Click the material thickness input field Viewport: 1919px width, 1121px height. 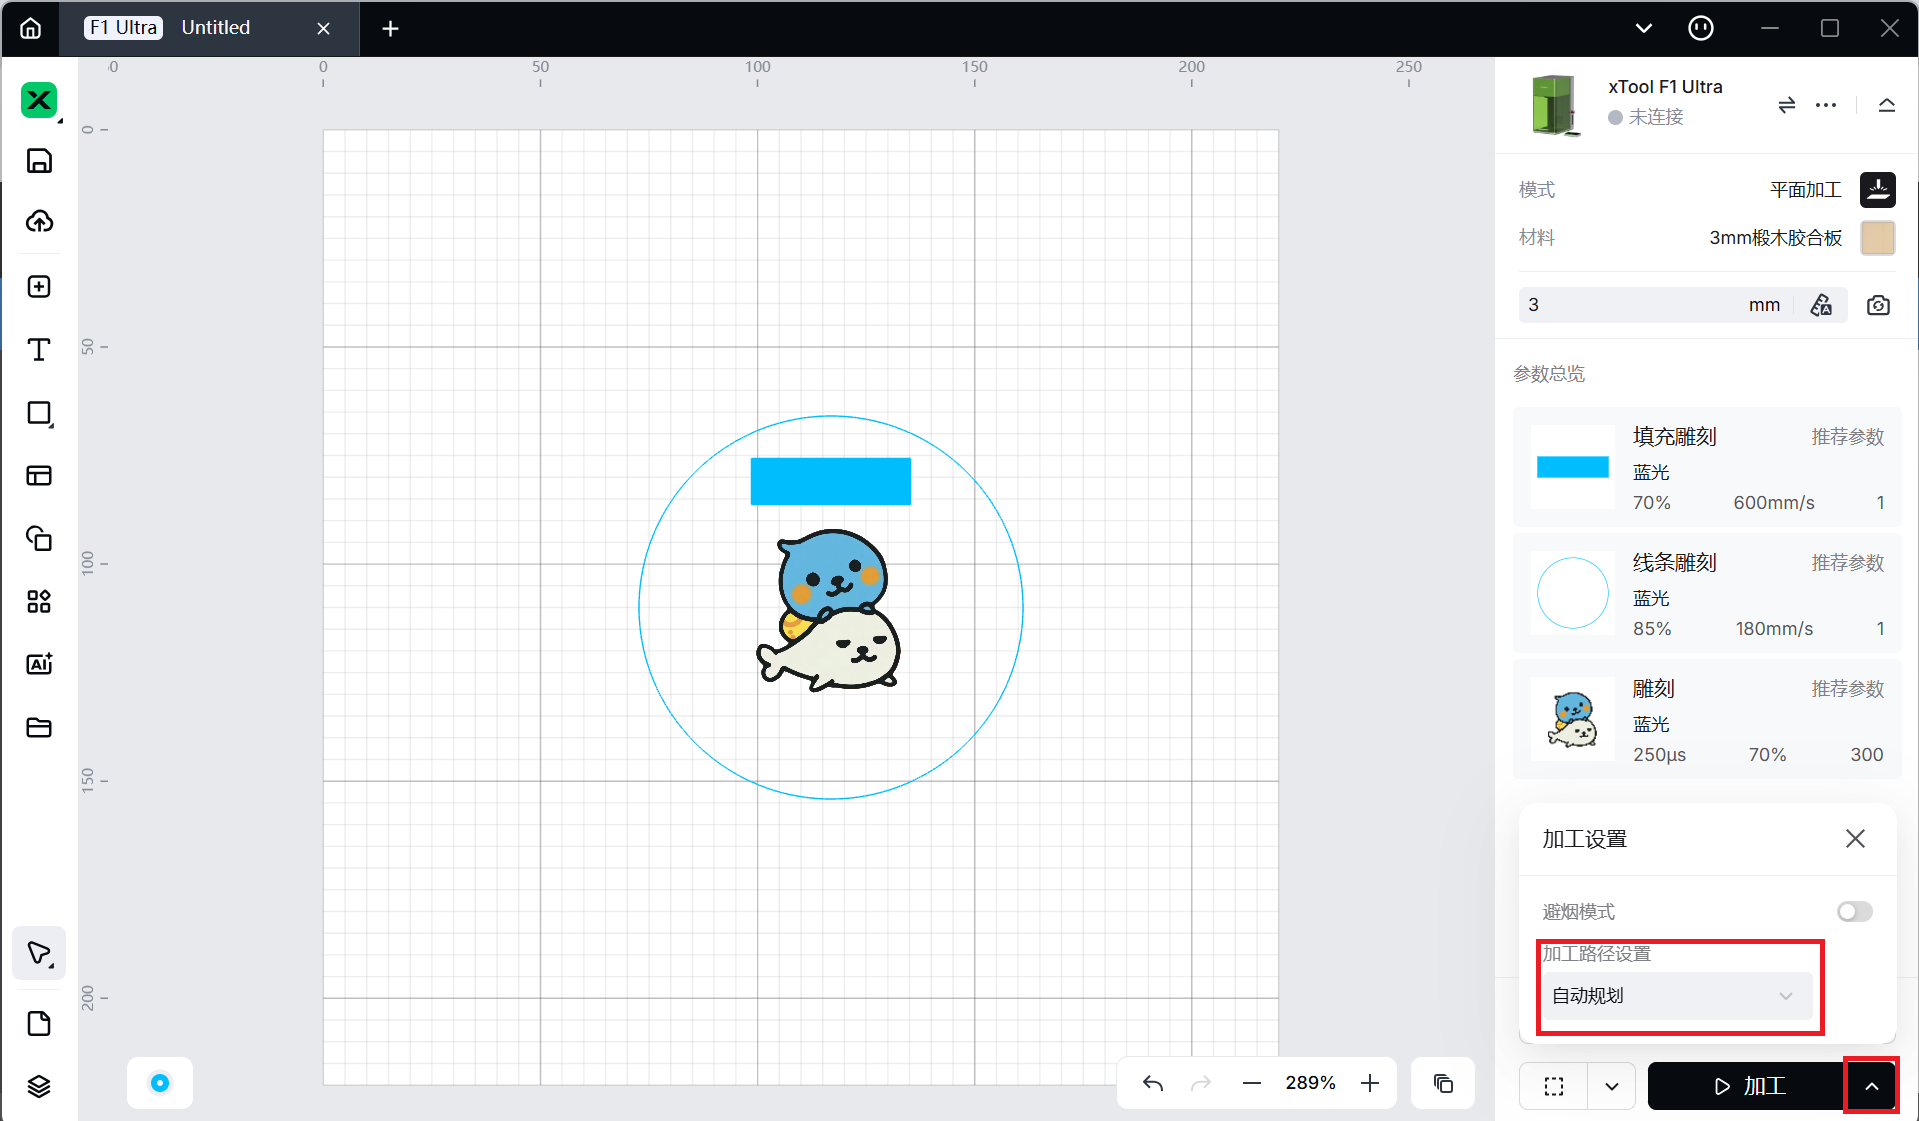coord(1630,305)
